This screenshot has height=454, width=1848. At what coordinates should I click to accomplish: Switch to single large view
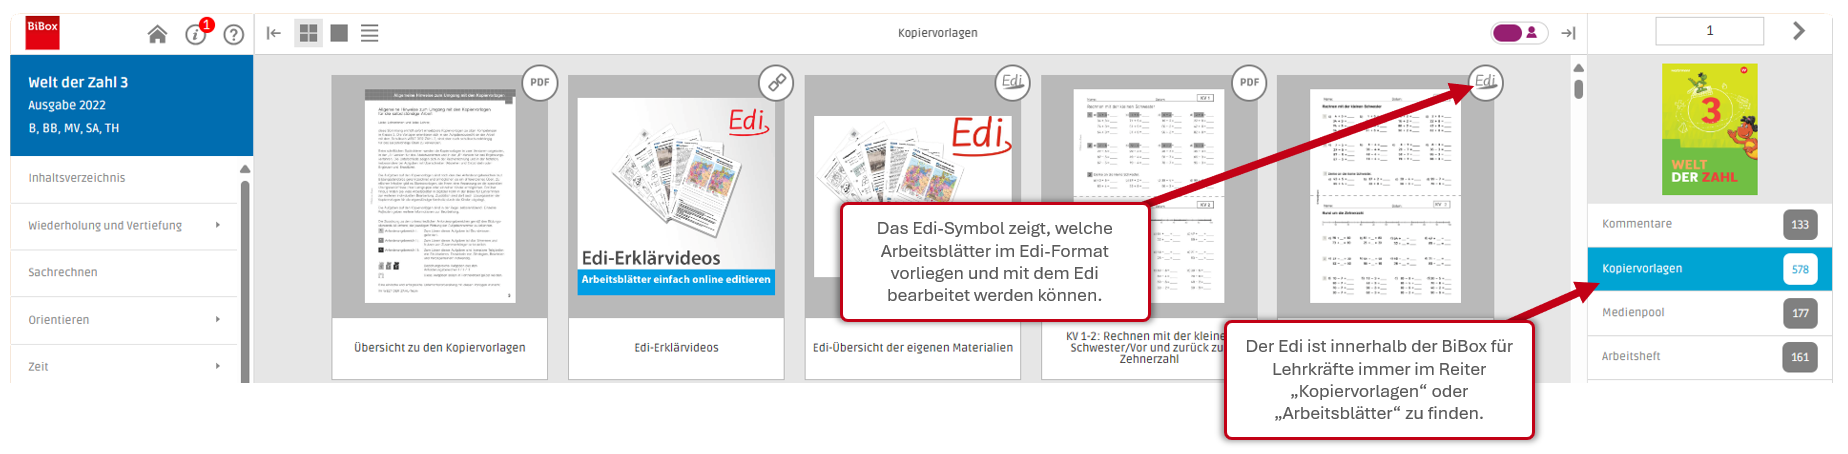pos(339,33)
